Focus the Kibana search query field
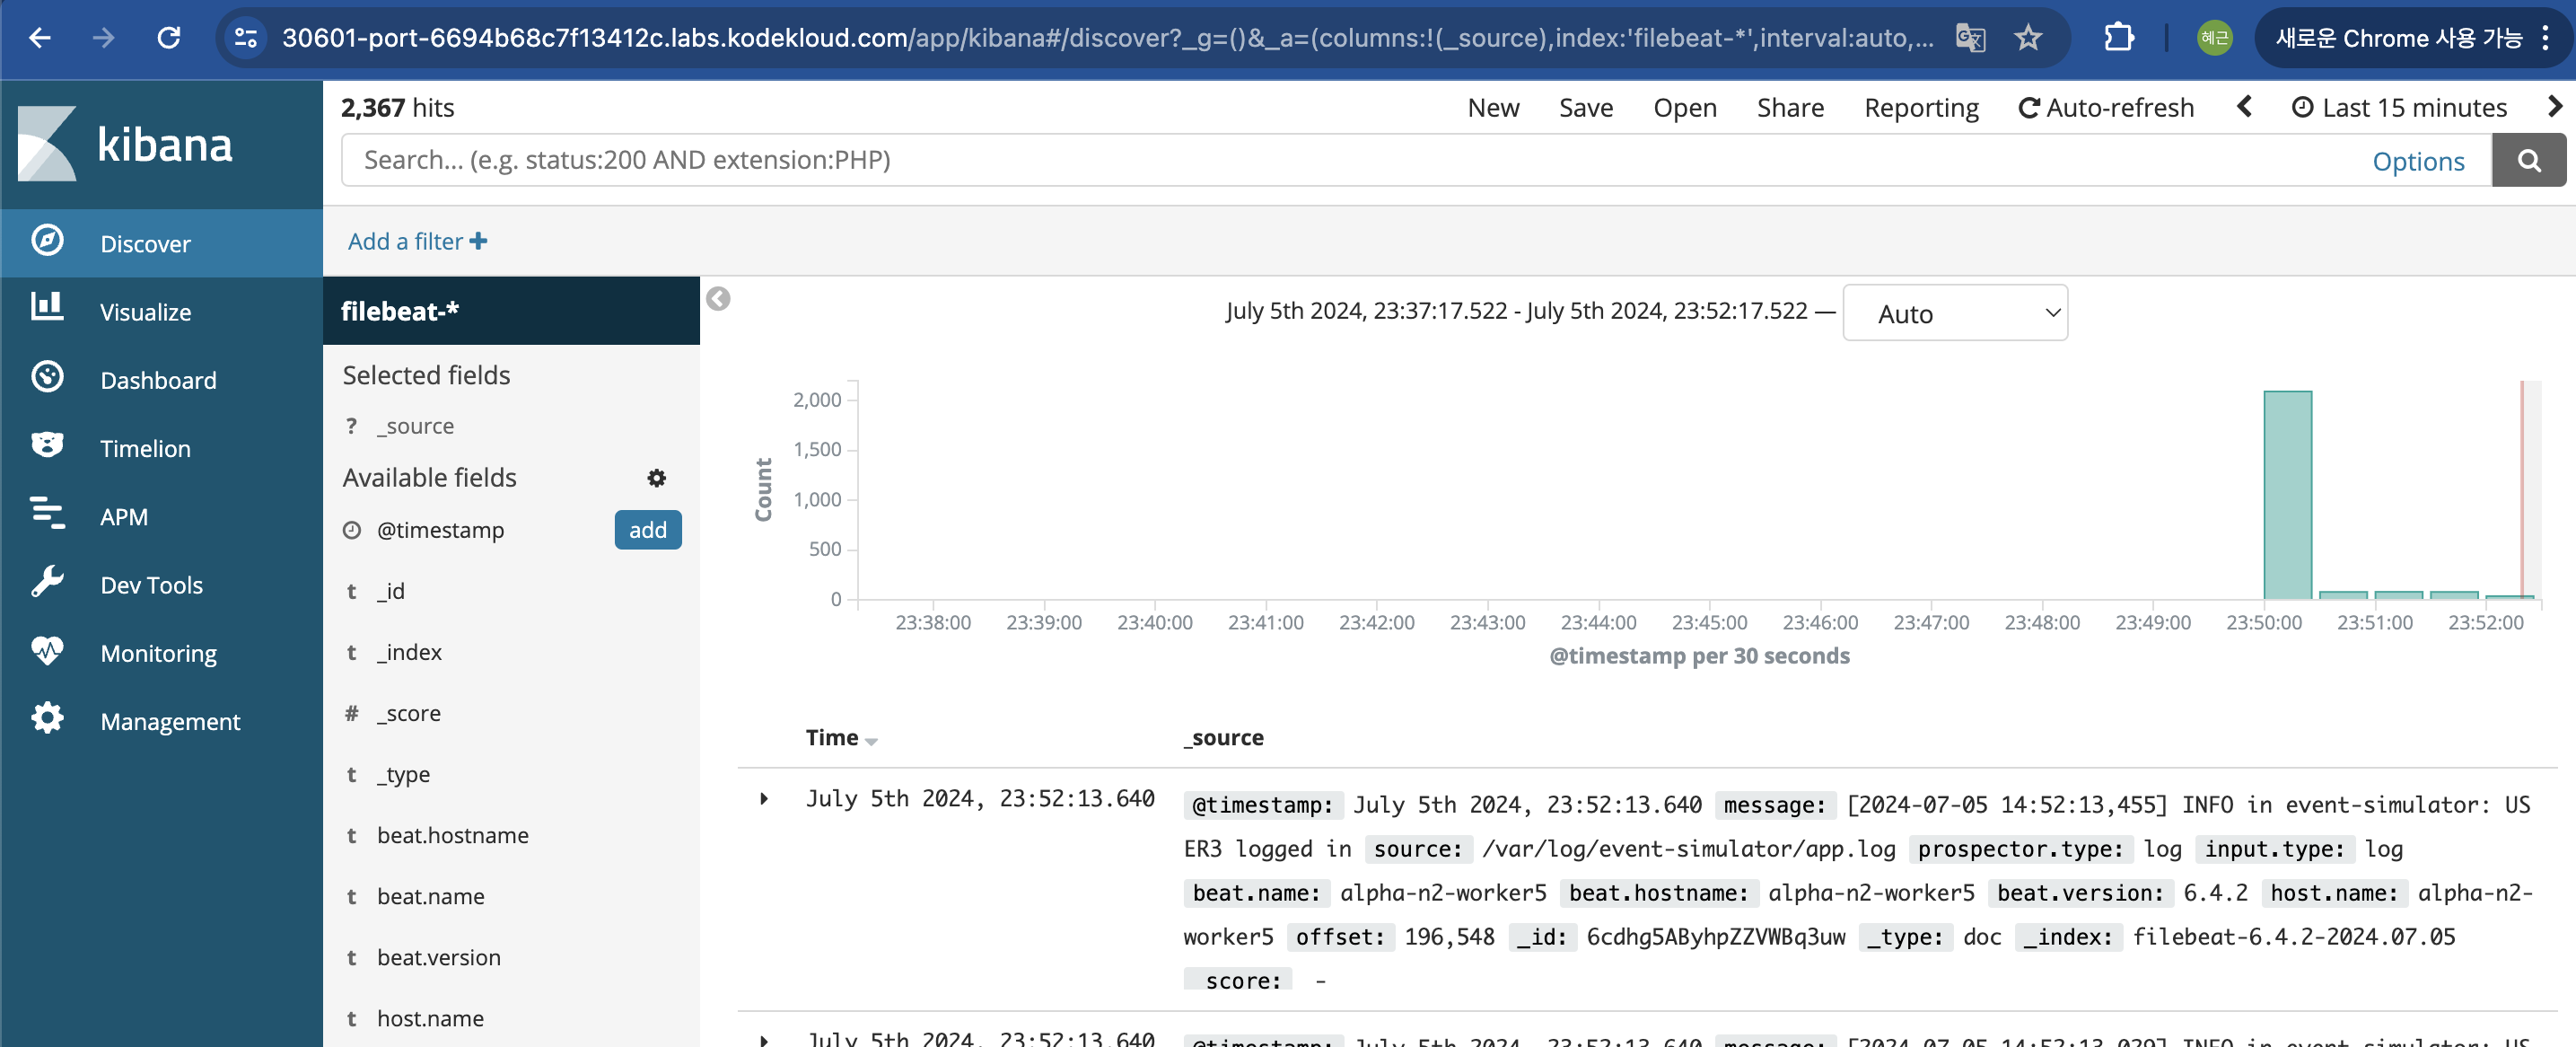Viewport: 2576px width, 1047px height. [x=1350, y=161]
